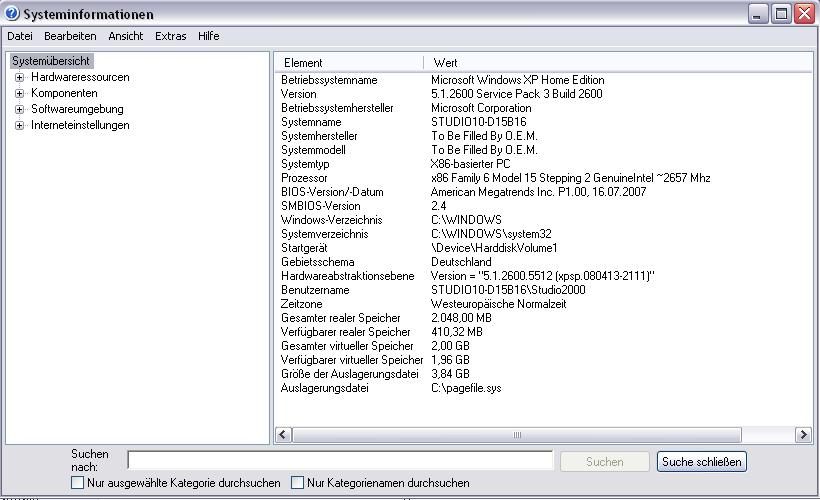
Task: Click the right scroll arrow of horizontal scrollbar
Action: coord(803,435)
